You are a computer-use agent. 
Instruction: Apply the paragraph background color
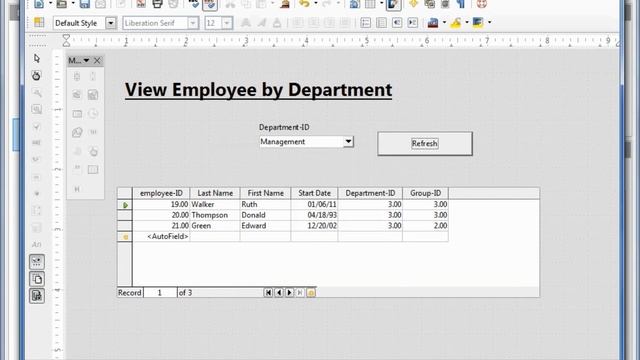click(478, 22)
